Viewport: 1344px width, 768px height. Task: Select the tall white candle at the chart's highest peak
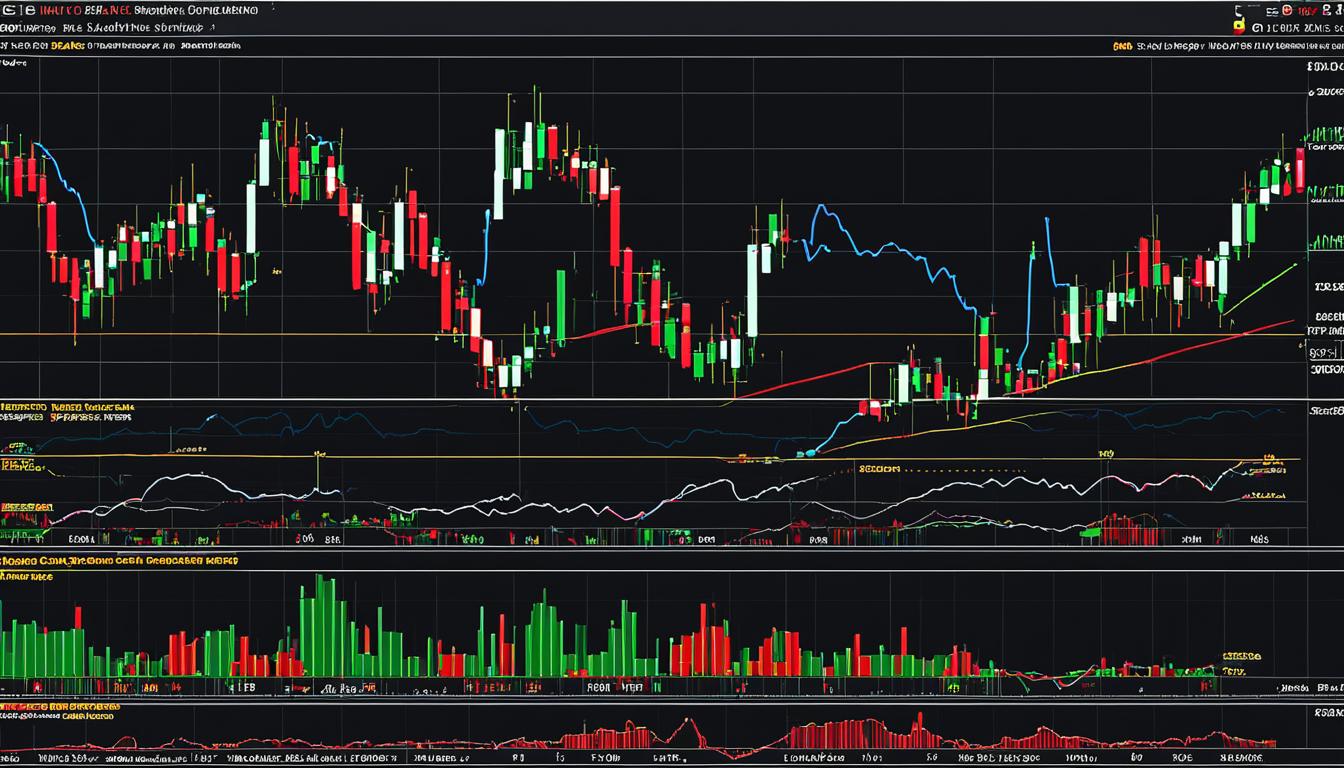(x=498, y=174)
